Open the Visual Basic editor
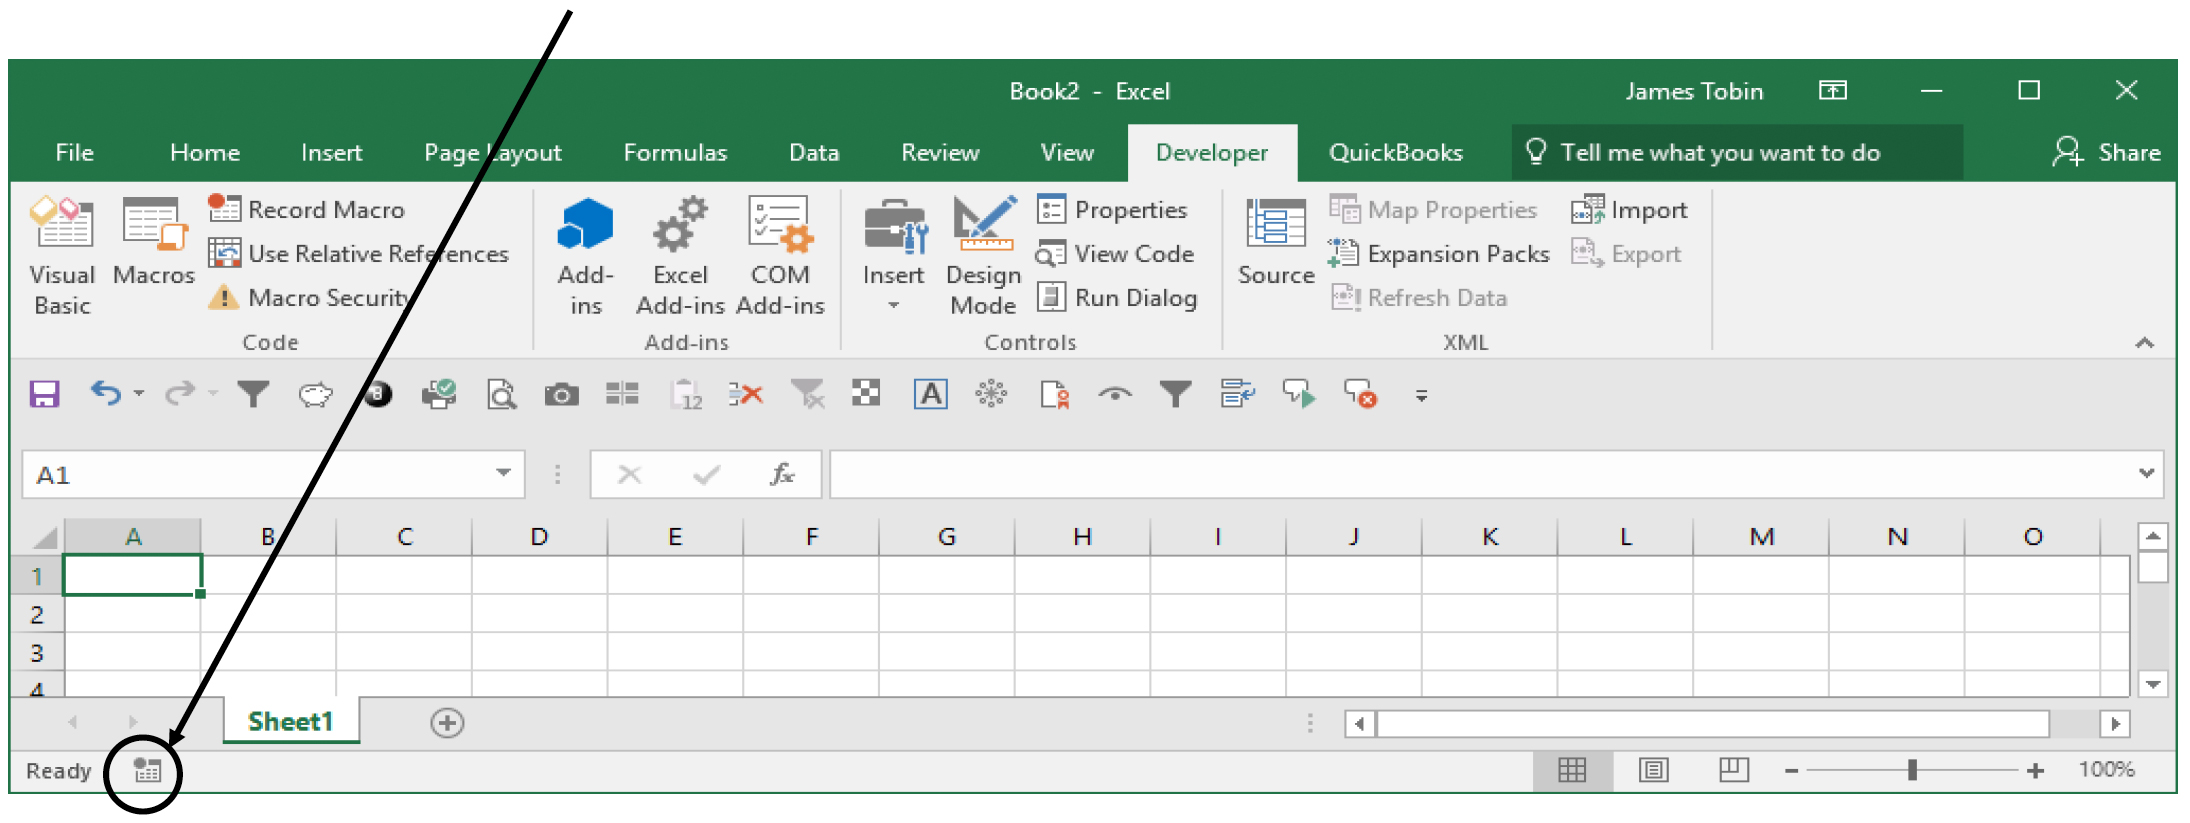2190x823 pixels. click(x=63, y=255)
